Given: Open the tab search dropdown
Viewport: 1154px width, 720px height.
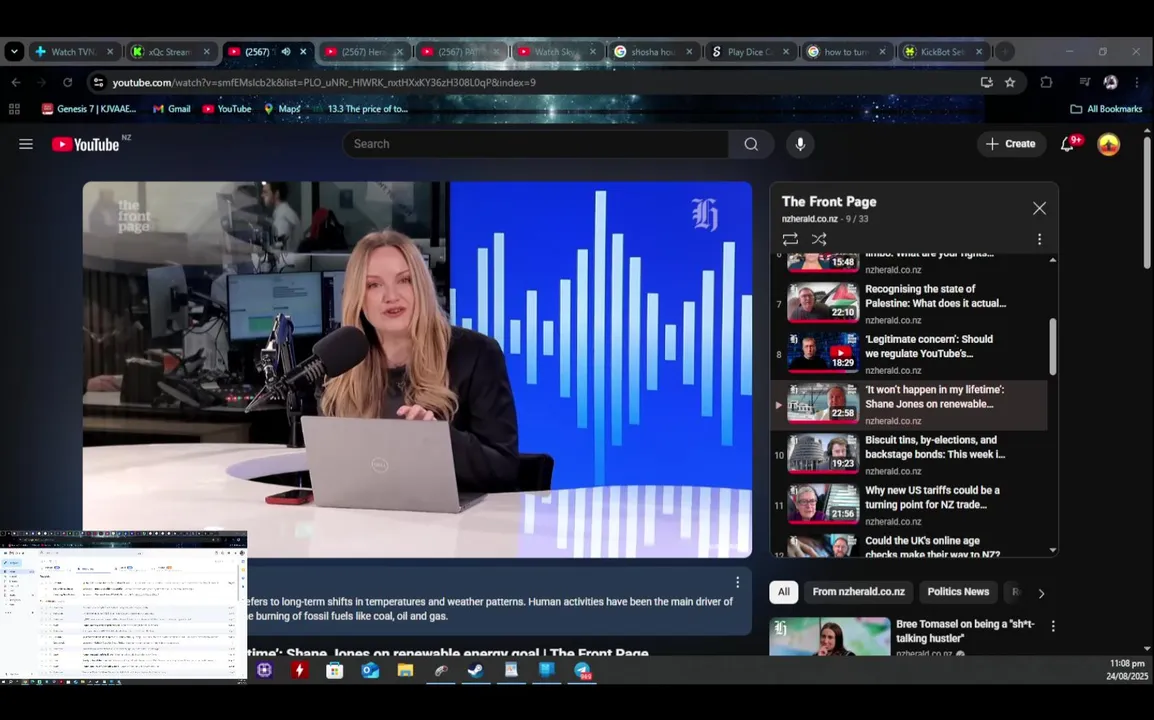Looking at the screenshot, I should click(14, 52).
